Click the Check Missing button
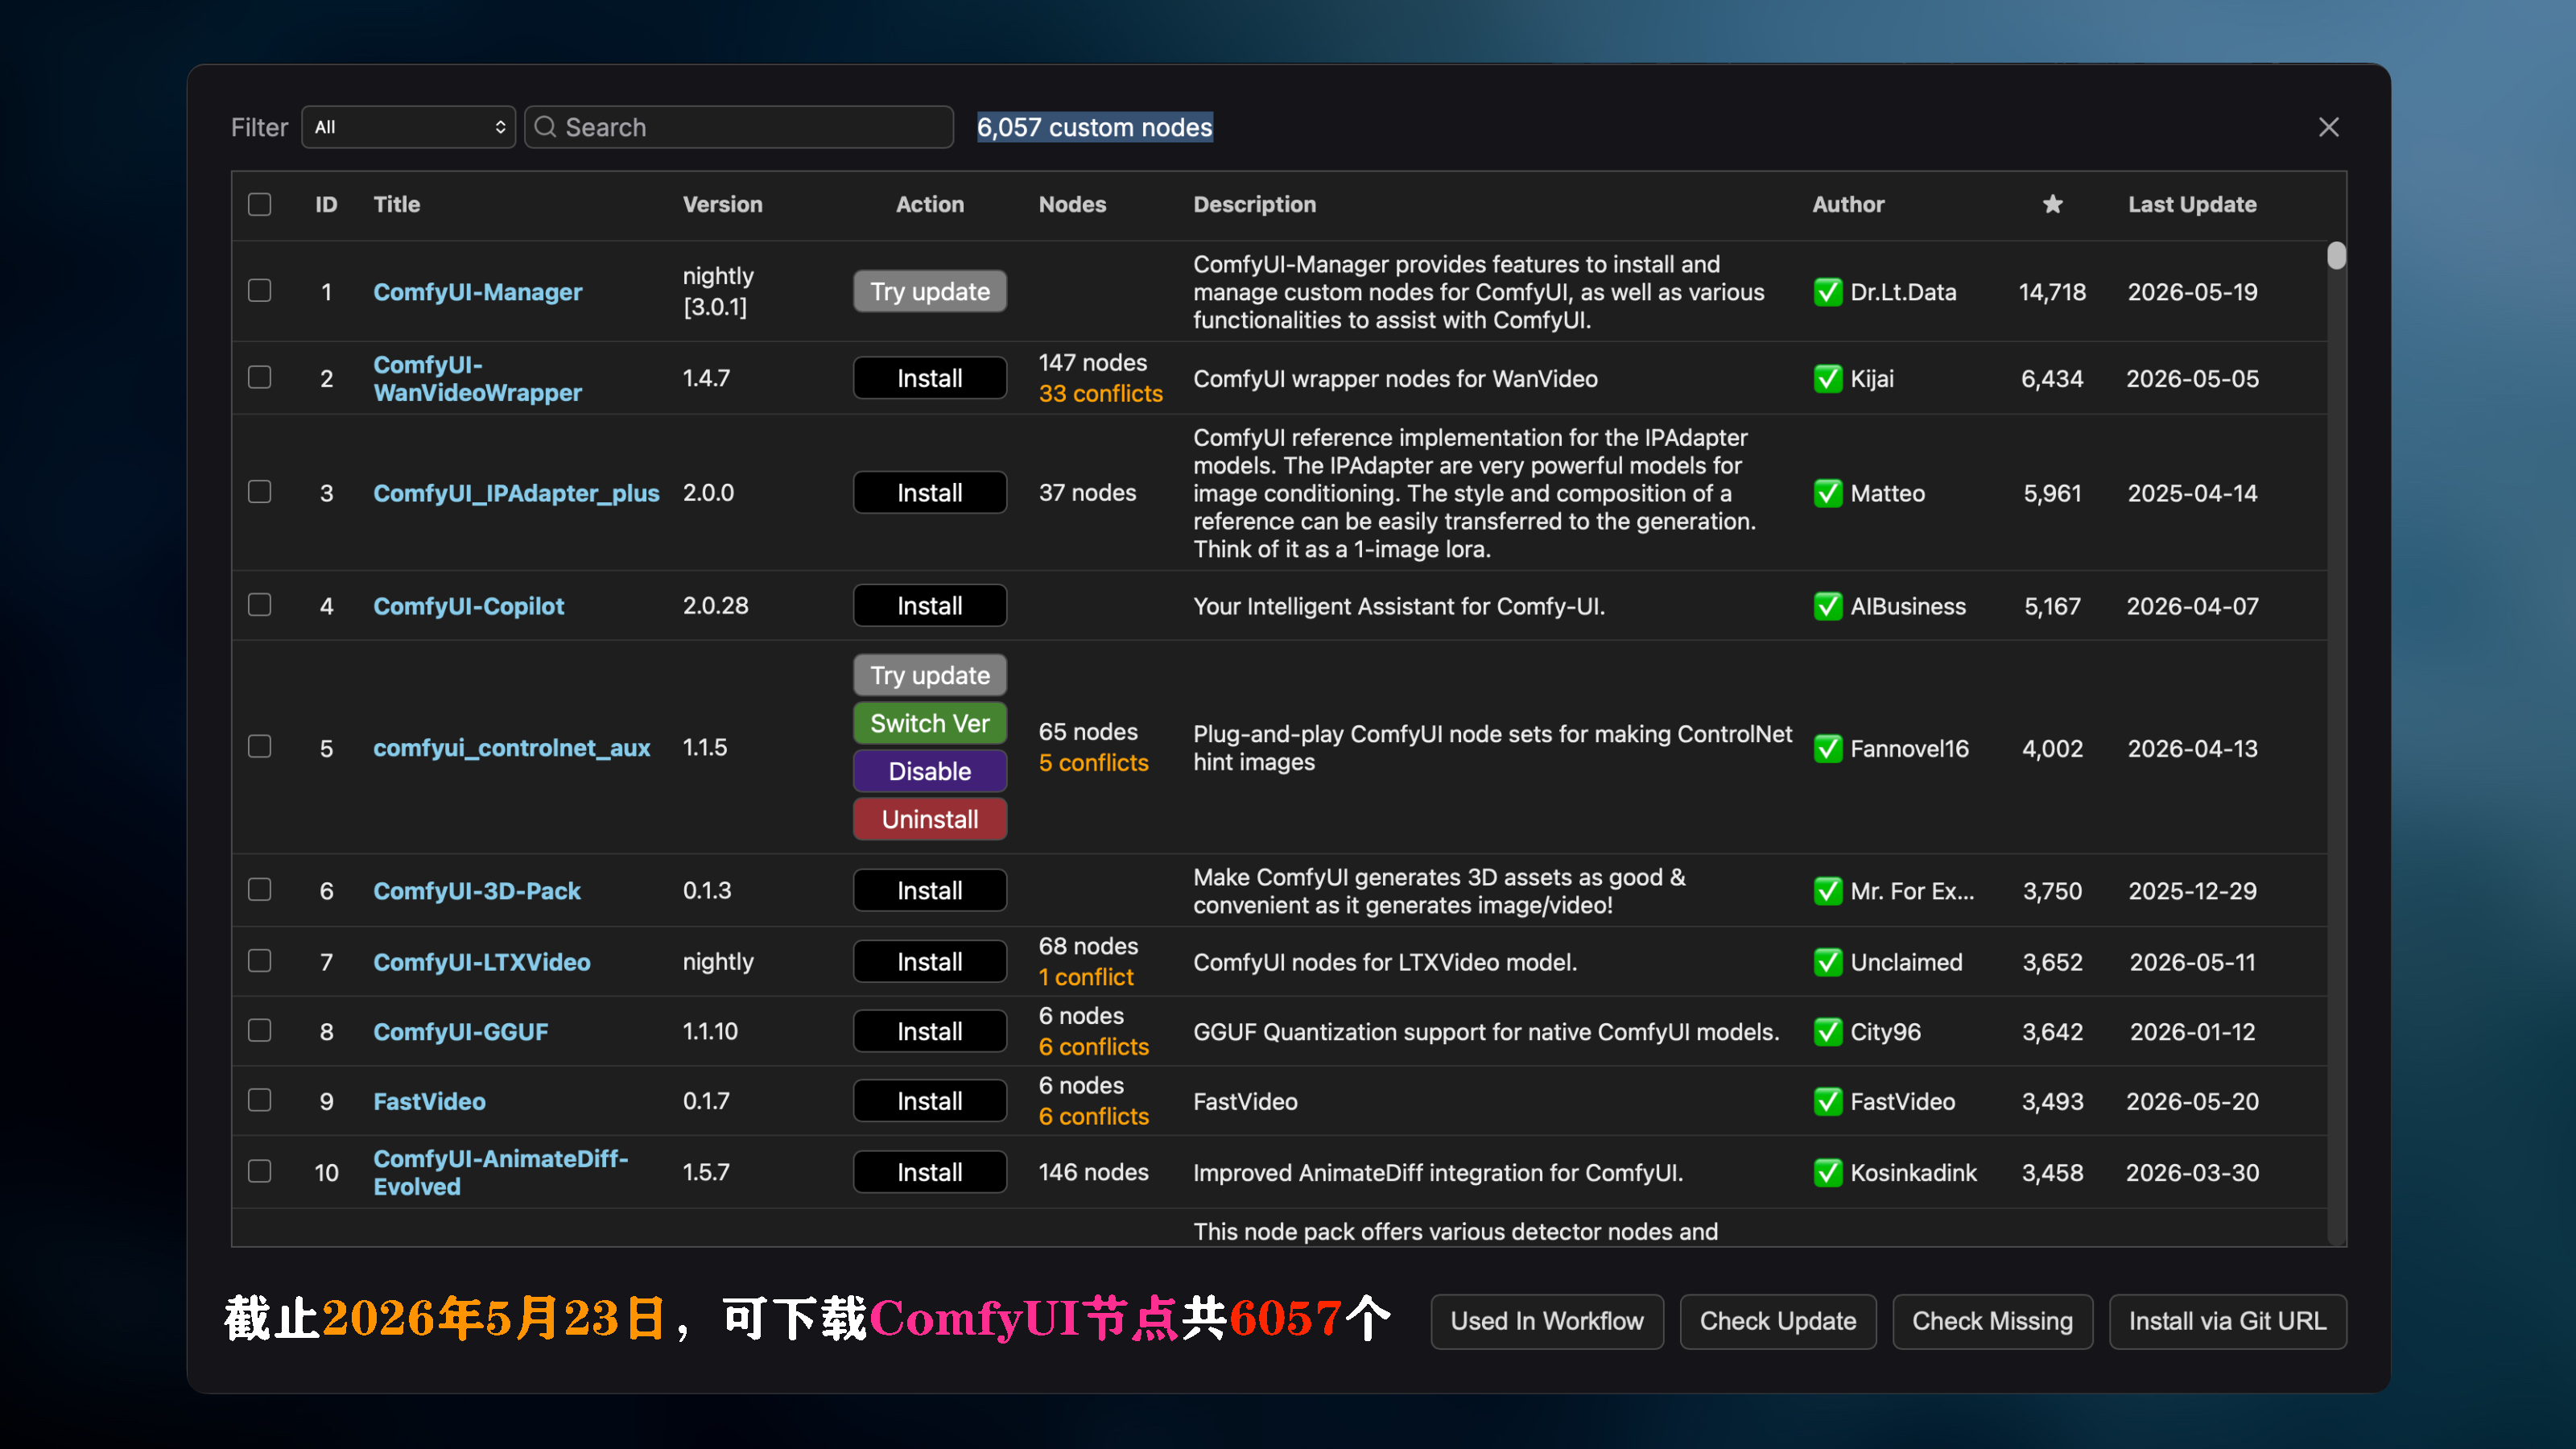 [x=1992, y=1321]
